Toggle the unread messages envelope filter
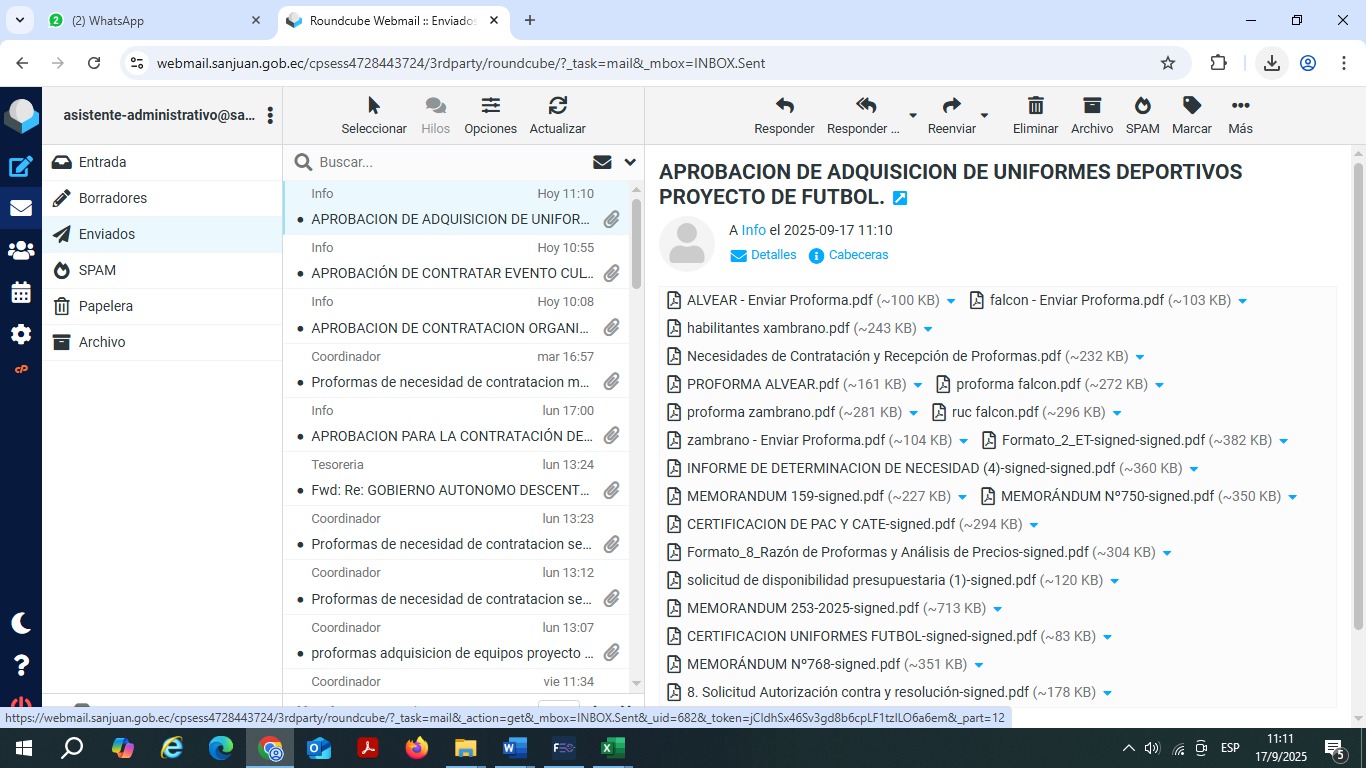 (x=602, y=162)
